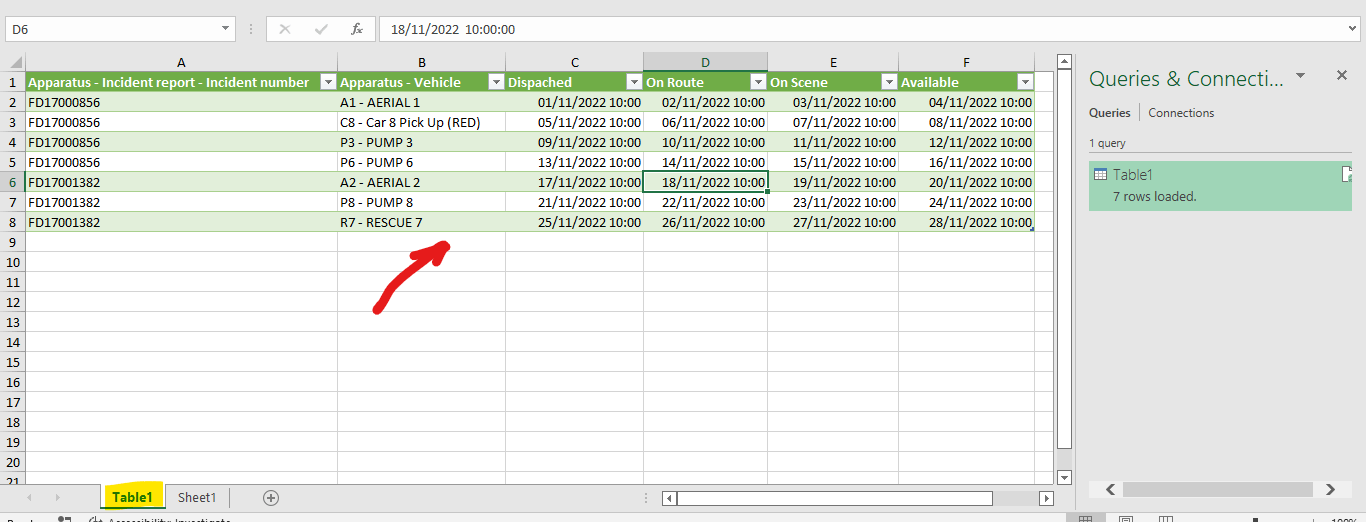Click the Table1 query table icon
This screenshot has height=522, width=1366.
[1100, 175]
